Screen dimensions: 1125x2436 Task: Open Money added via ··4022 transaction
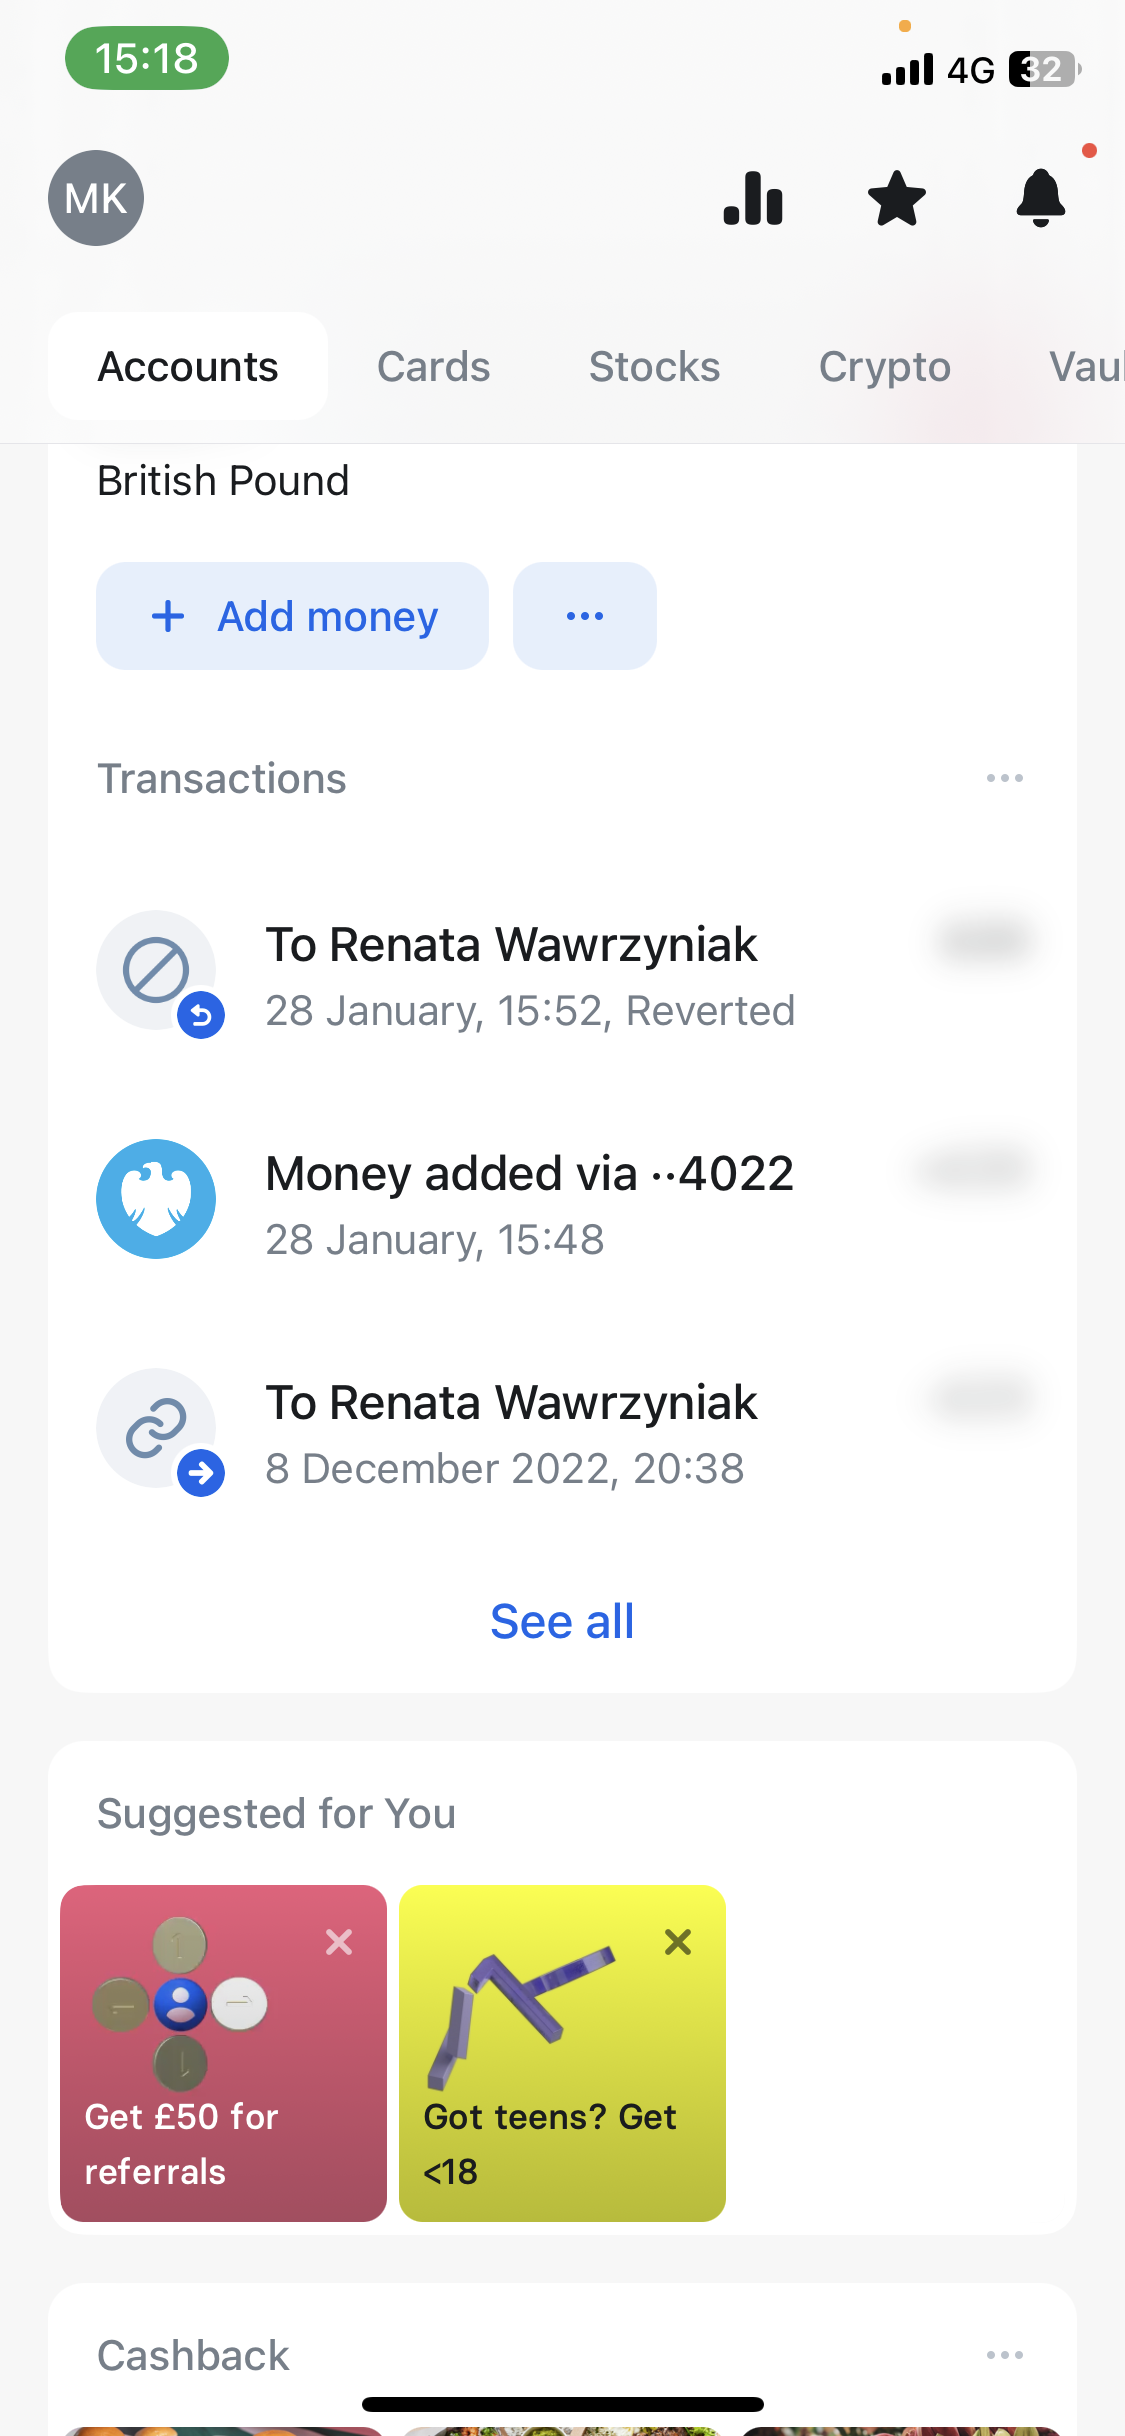tap(530, 1199)
